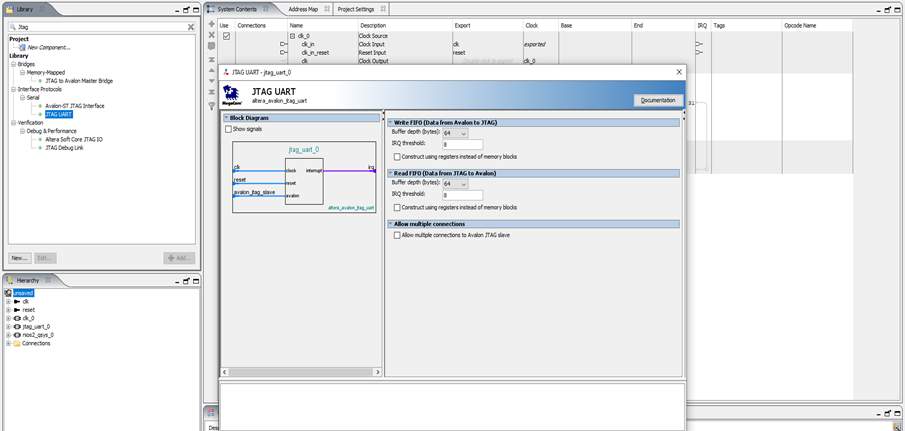Enable the Show signals checkbox
Image resolution: width=905 pixels, height=431 pixels.
point(228,129)
